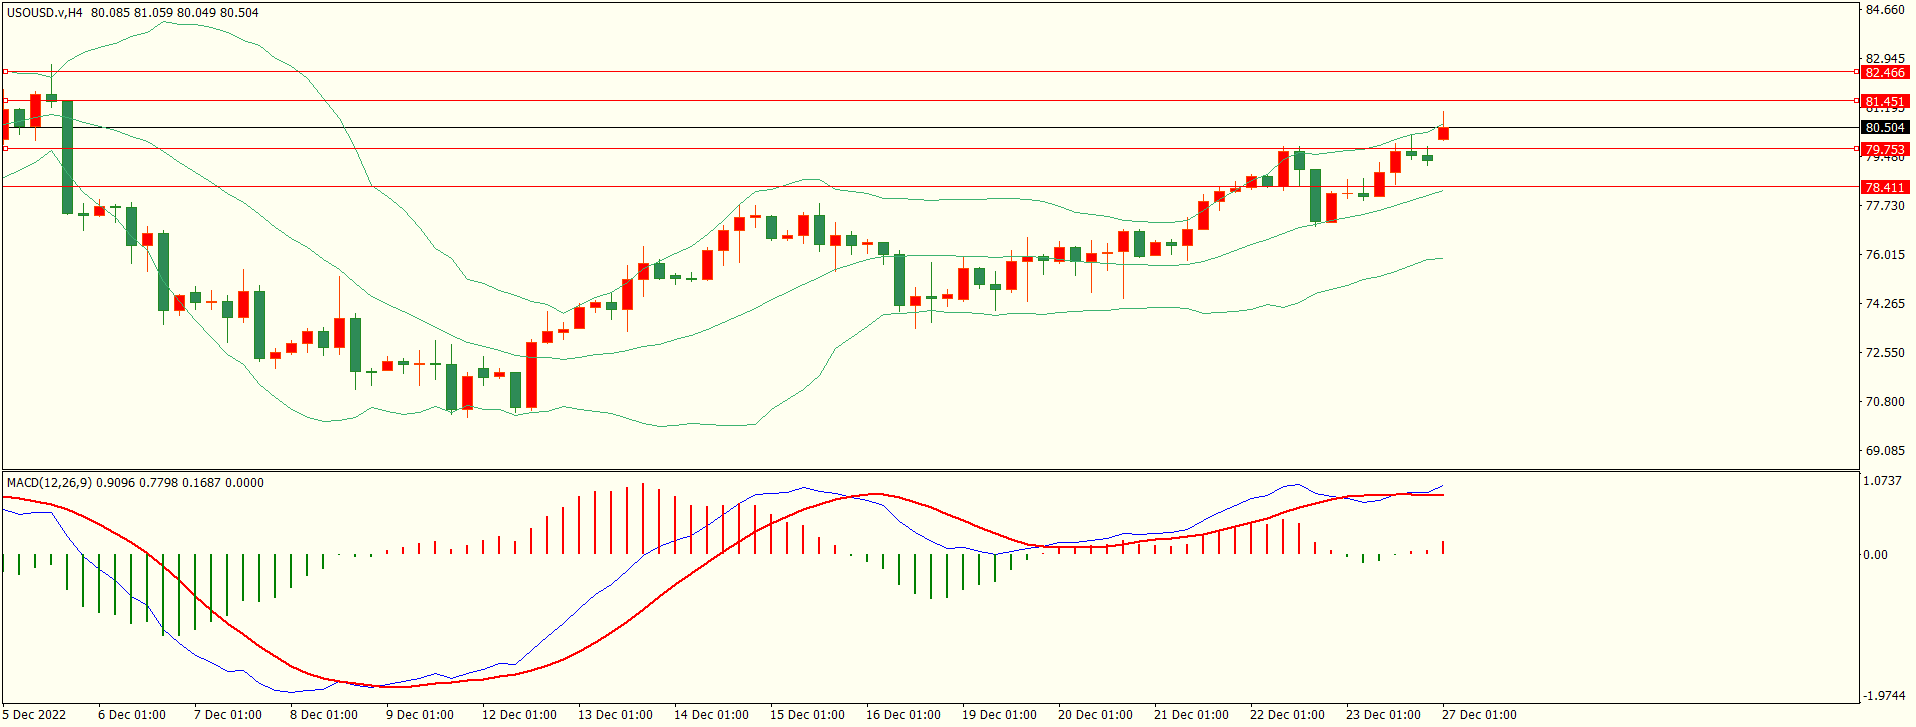Click the 20 Dec 01:00 time axis label

tap(1095, 715)
